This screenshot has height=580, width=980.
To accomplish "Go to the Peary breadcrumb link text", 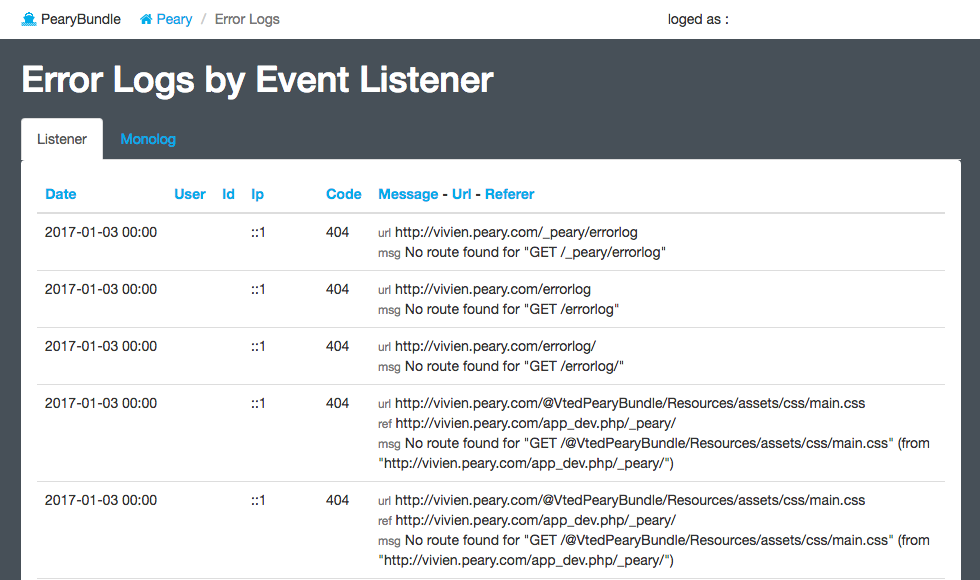I will click(174, 19).
